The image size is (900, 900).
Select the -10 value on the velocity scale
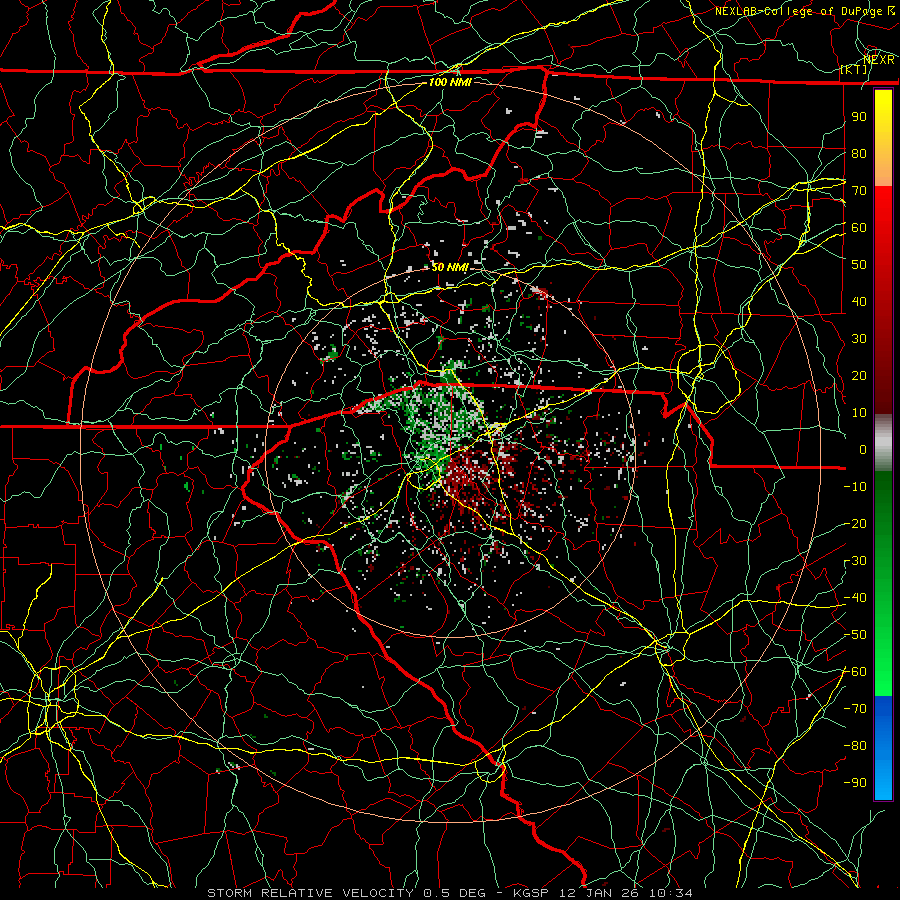pos(855,487)
